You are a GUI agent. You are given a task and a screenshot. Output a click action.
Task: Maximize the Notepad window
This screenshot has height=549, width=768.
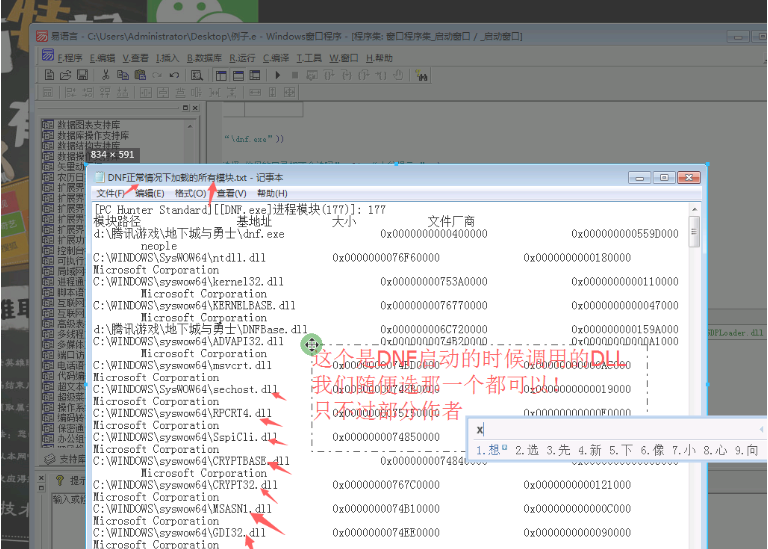pos(664,177)
